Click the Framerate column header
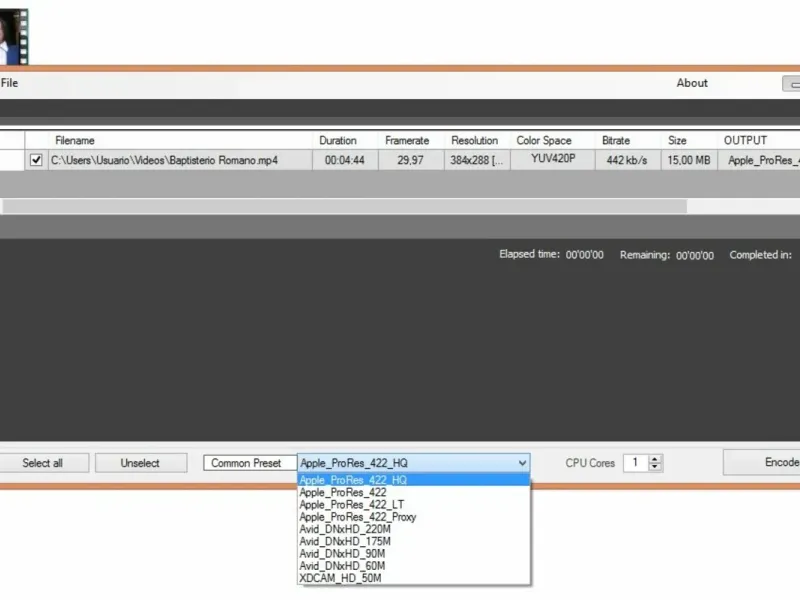This screenshot has height=600, width=800. [x=411, y=140]
